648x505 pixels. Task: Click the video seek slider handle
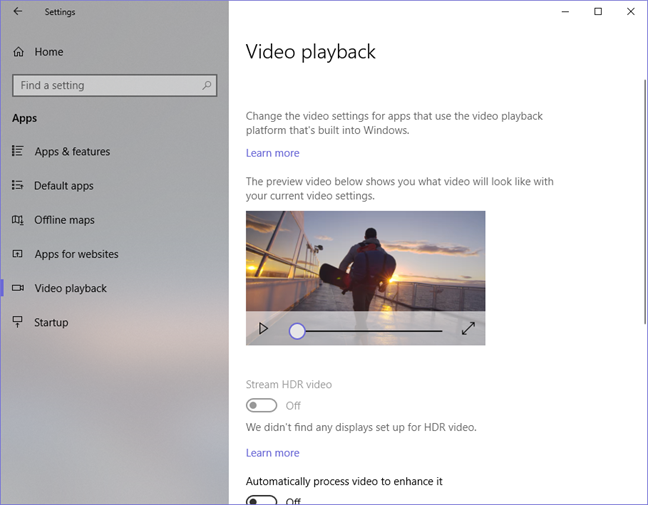(297, 331)
